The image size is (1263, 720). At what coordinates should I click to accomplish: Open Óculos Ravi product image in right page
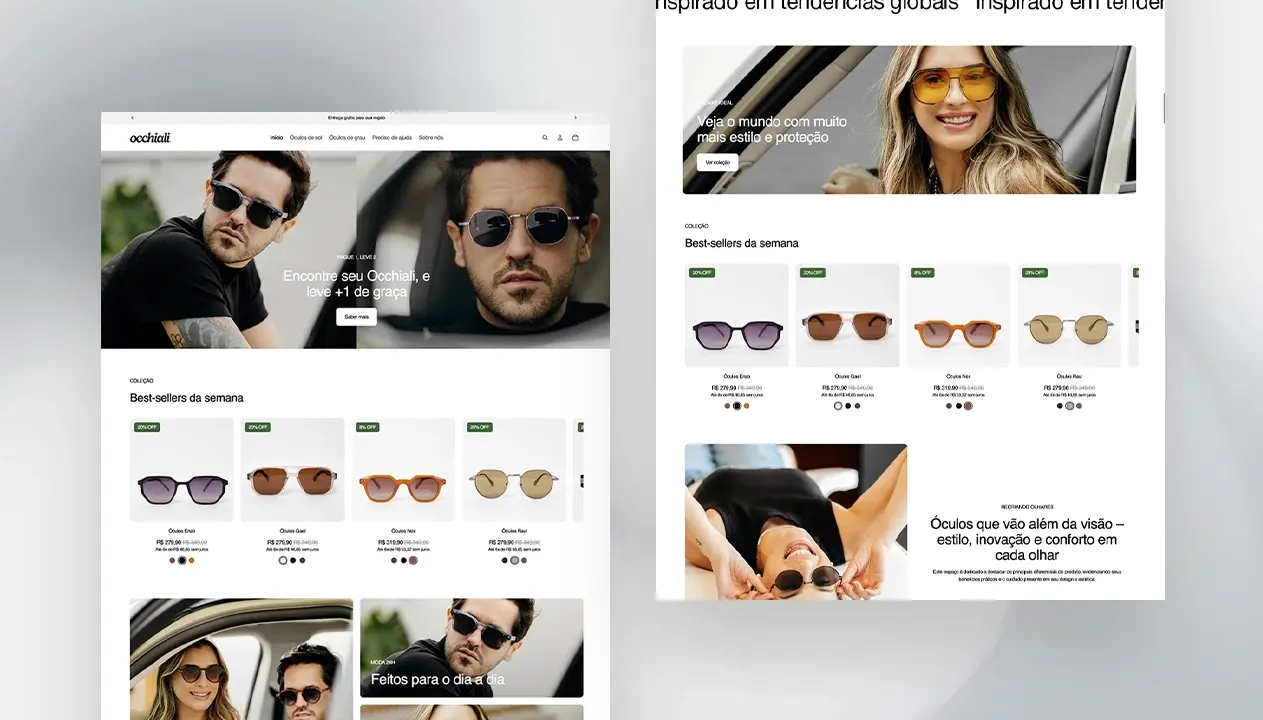pyautogui.click(x=1070, y=315)
